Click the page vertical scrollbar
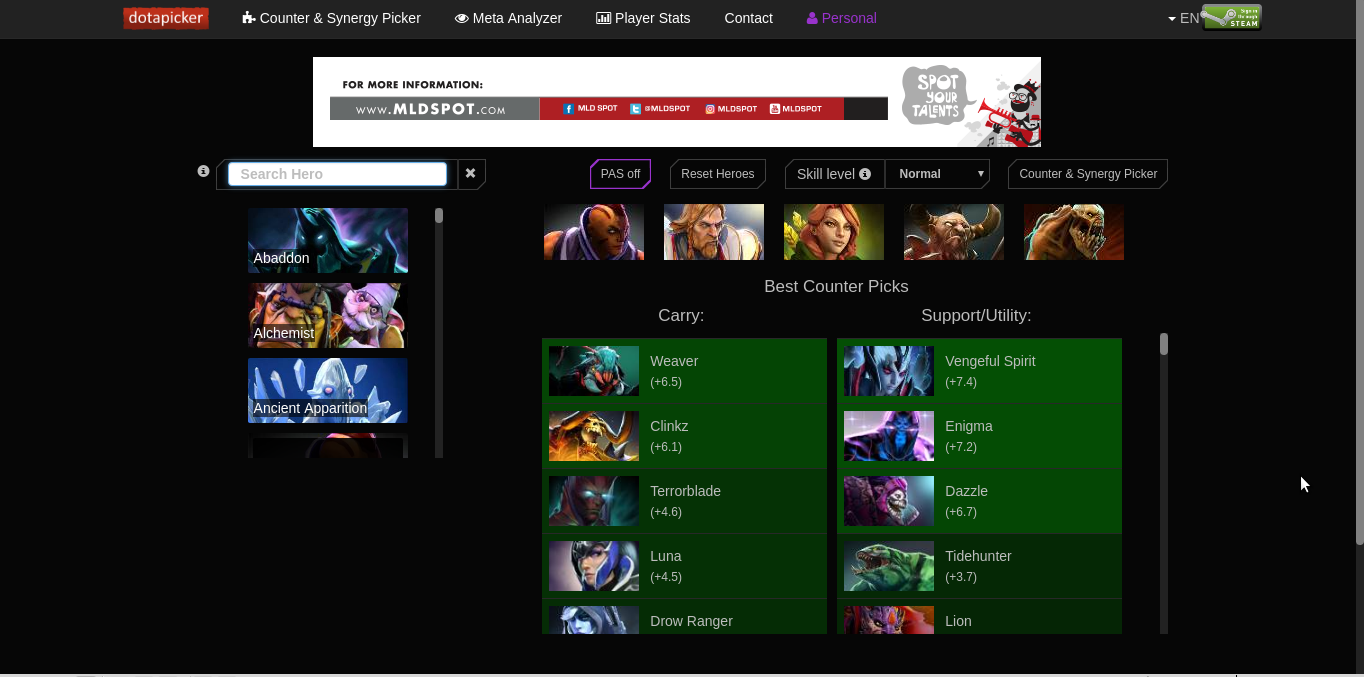This screenshot has width=1364, height=677. pyautogui.click(x=1359, y=272)
